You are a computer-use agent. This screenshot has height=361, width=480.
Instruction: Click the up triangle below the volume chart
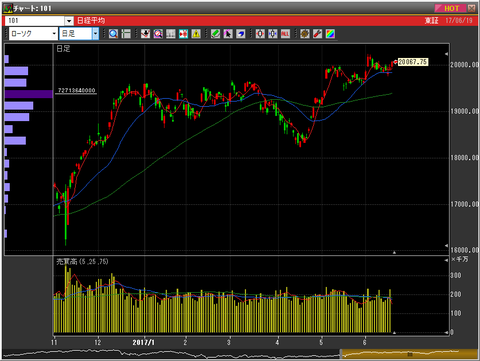[x=394, y=333]
